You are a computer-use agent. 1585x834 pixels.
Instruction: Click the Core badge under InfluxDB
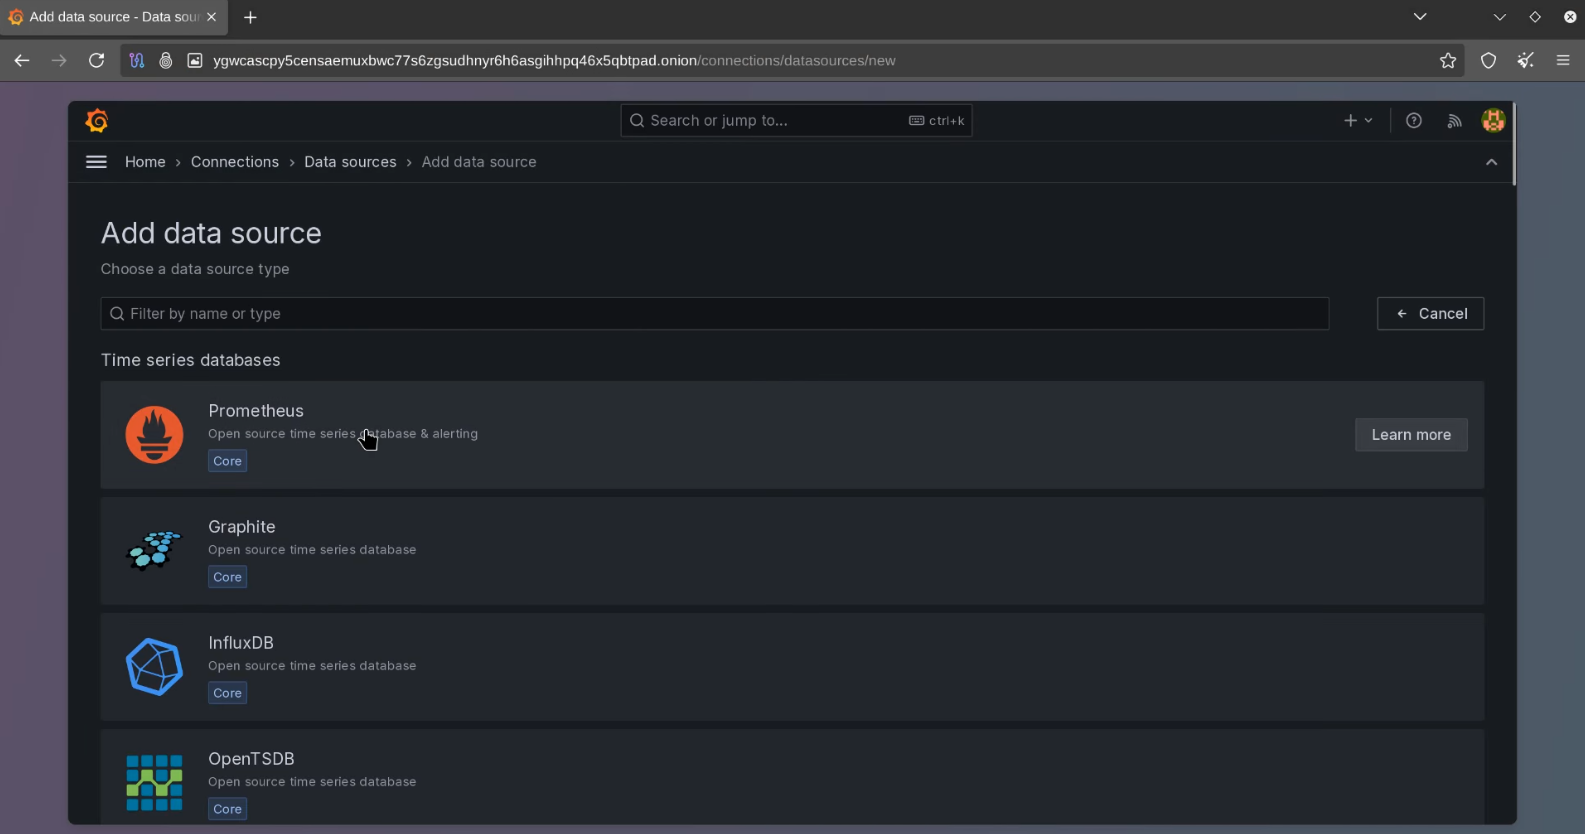tap(227, 693)
